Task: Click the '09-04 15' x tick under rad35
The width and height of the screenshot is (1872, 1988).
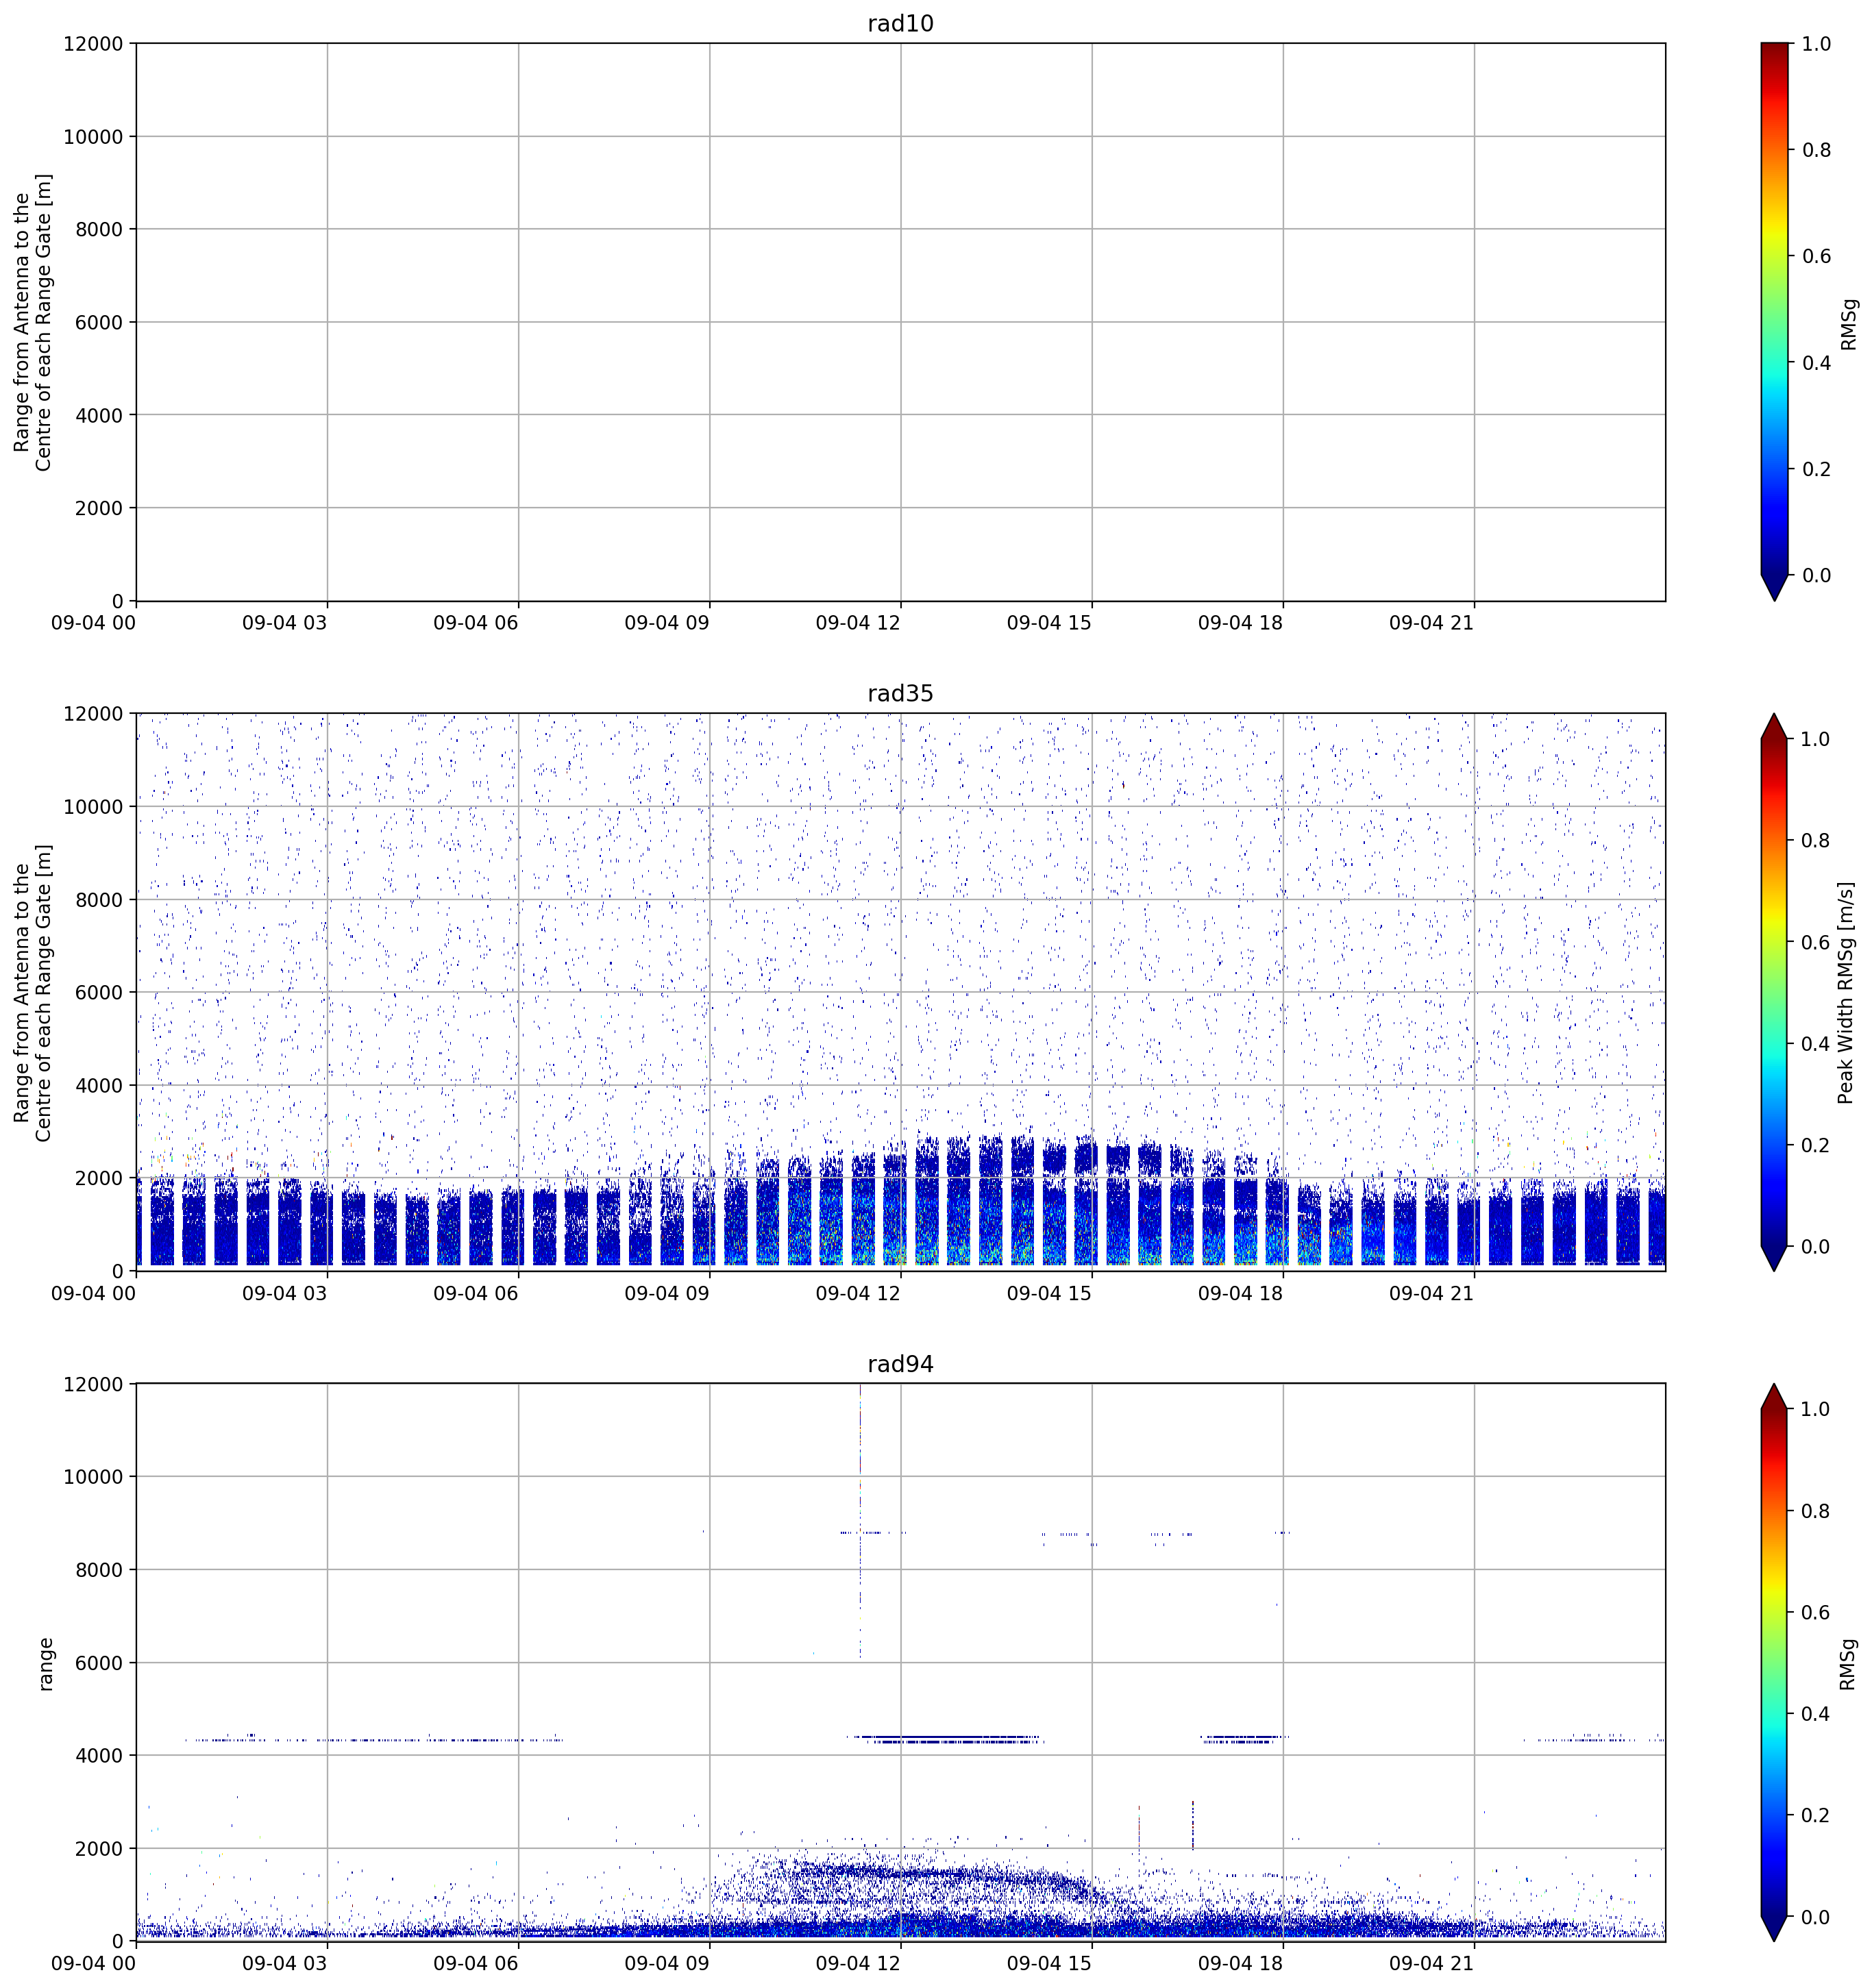Action: pyautogui.click(x=1049, y=1293)
